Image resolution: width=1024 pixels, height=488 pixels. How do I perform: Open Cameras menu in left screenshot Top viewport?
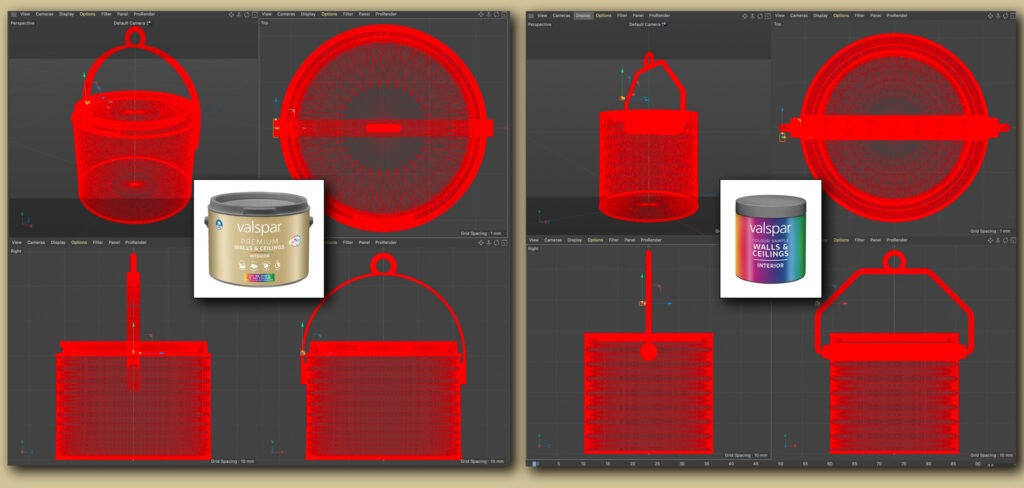pos(286,14)
